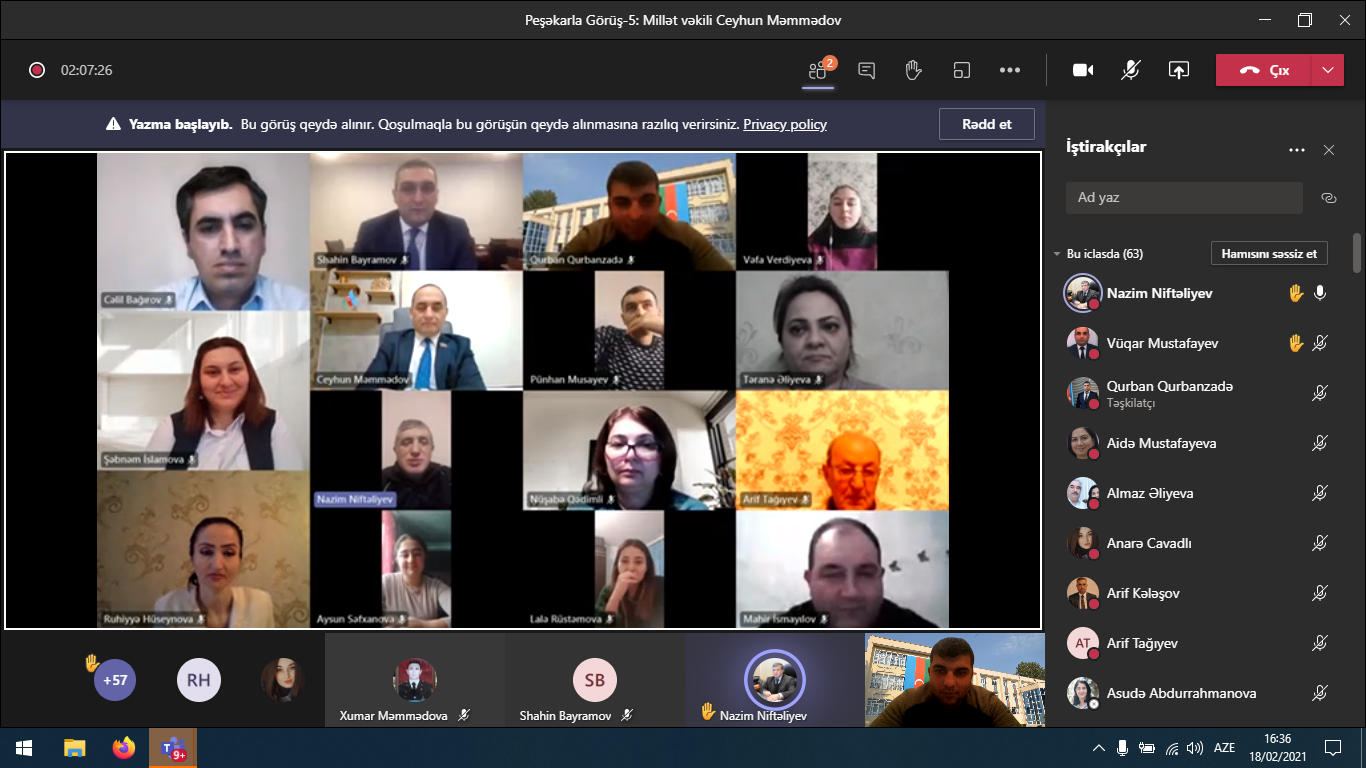The height and width of the screenshot is (768, 1366).
Task: Click the share content tray icon
Action: [x=1179, y=70]
